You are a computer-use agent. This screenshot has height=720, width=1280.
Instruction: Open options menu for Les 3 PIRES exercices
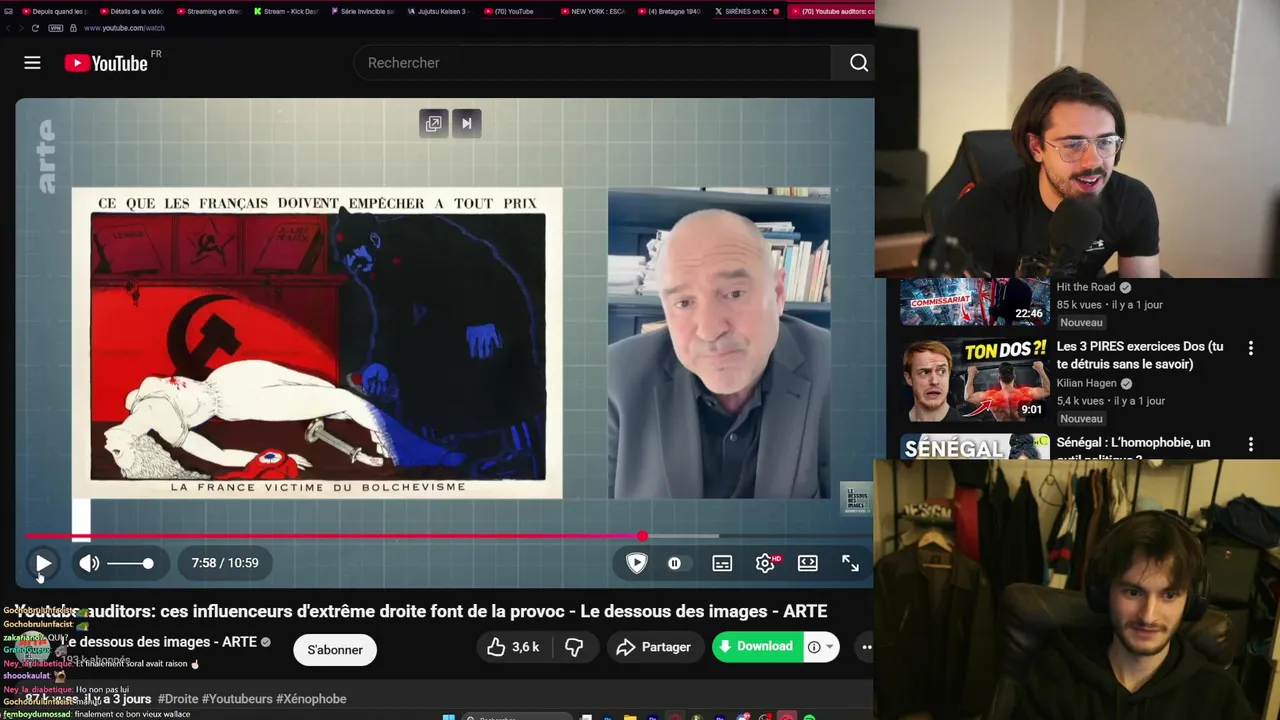tap(1250, 348)
